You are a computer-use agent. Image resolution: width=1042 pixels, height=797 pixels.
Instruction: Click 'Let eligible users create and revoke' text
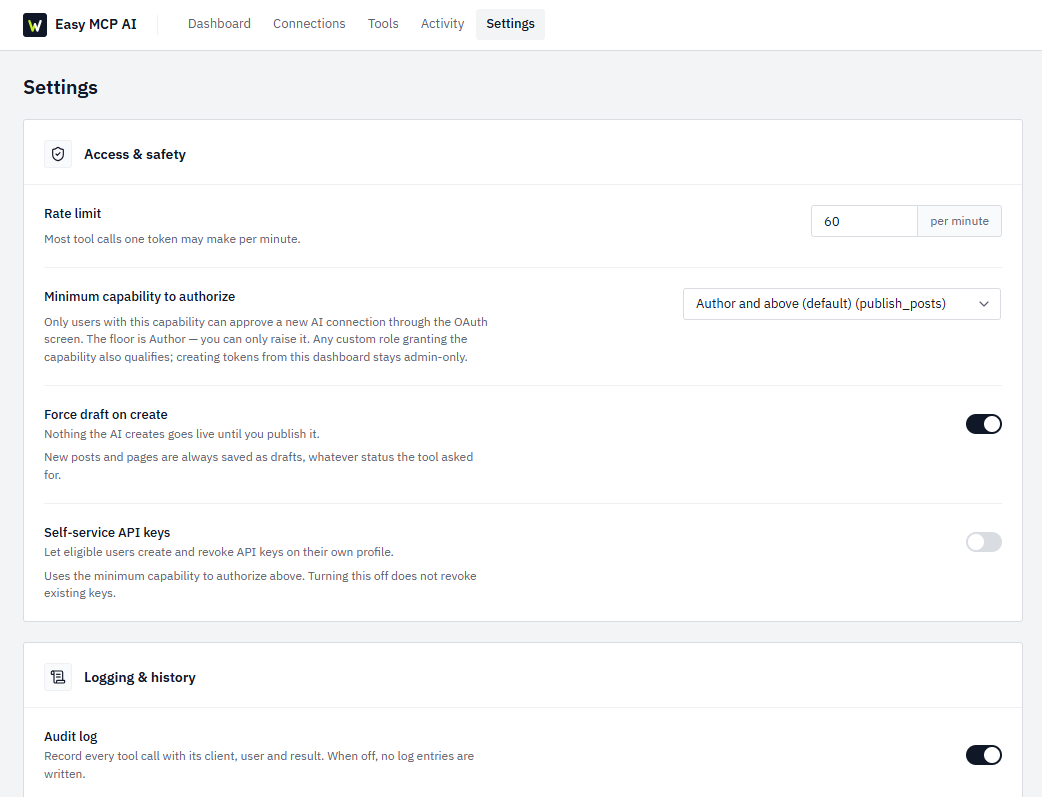tap(219, 552)
